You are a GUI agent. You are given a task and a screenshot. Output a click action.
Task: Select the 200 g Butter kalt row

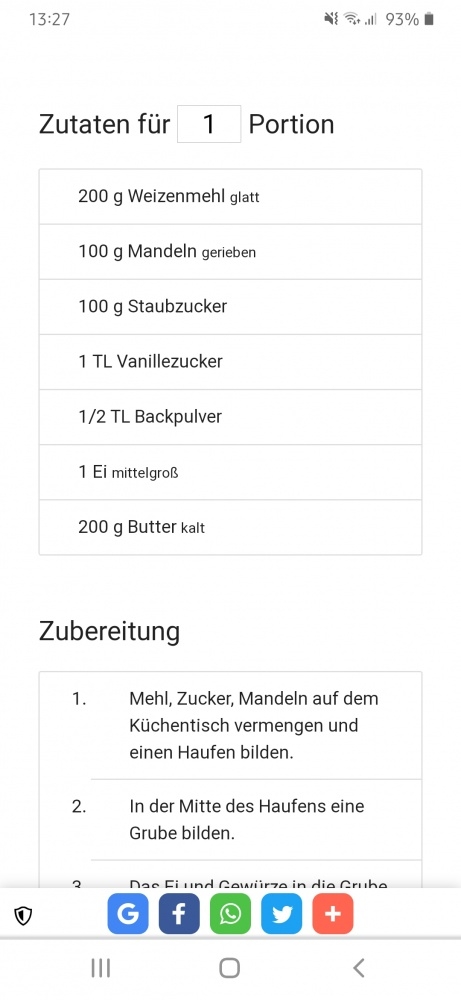(230, 527)
